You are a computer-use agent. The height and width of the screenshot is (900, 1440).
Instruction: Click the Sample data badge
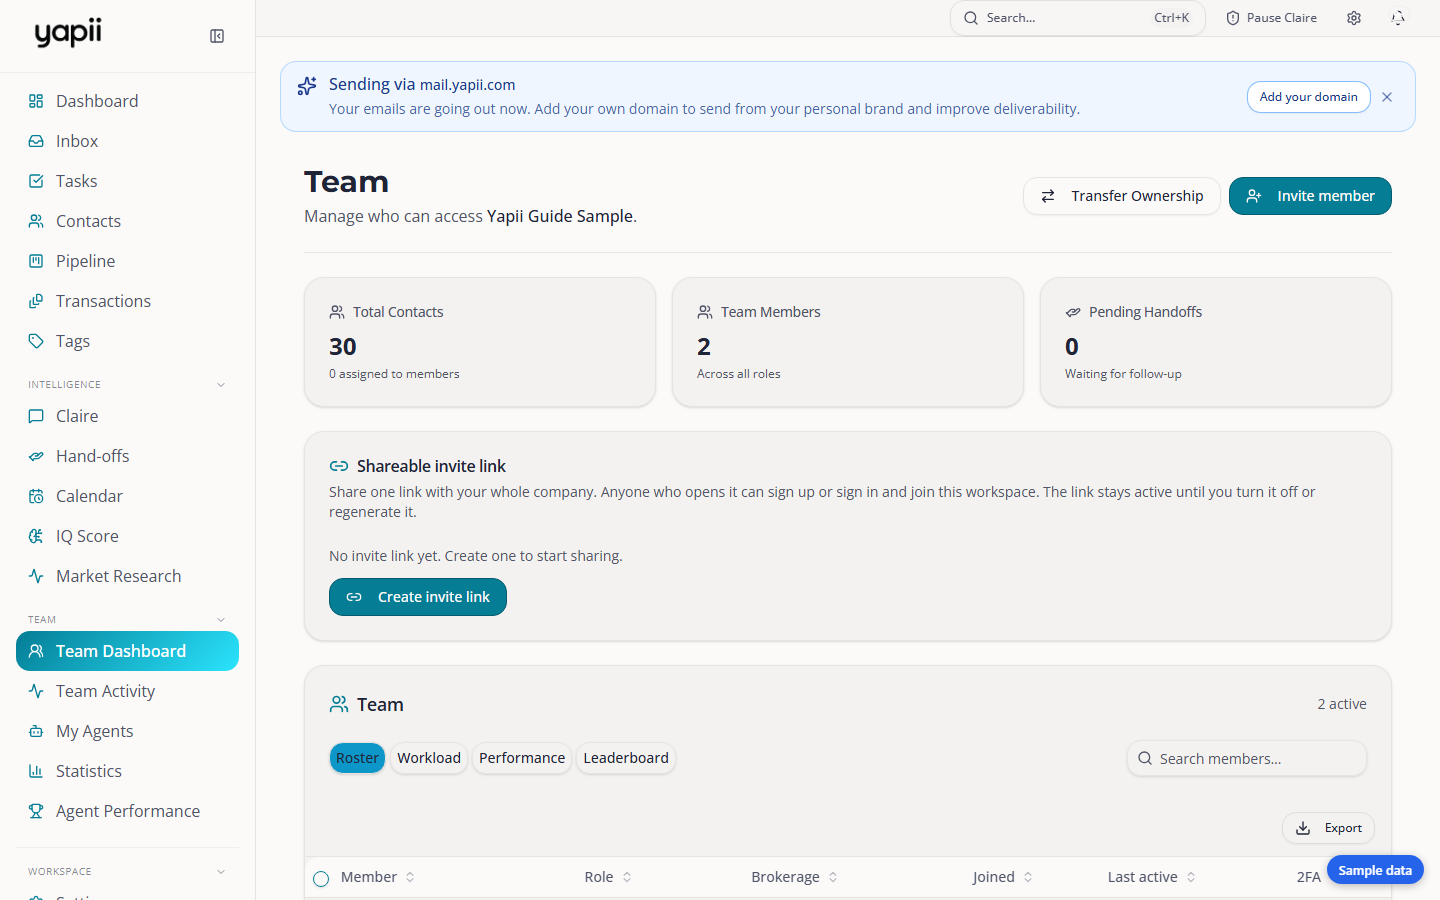[x=1375, y=870]
